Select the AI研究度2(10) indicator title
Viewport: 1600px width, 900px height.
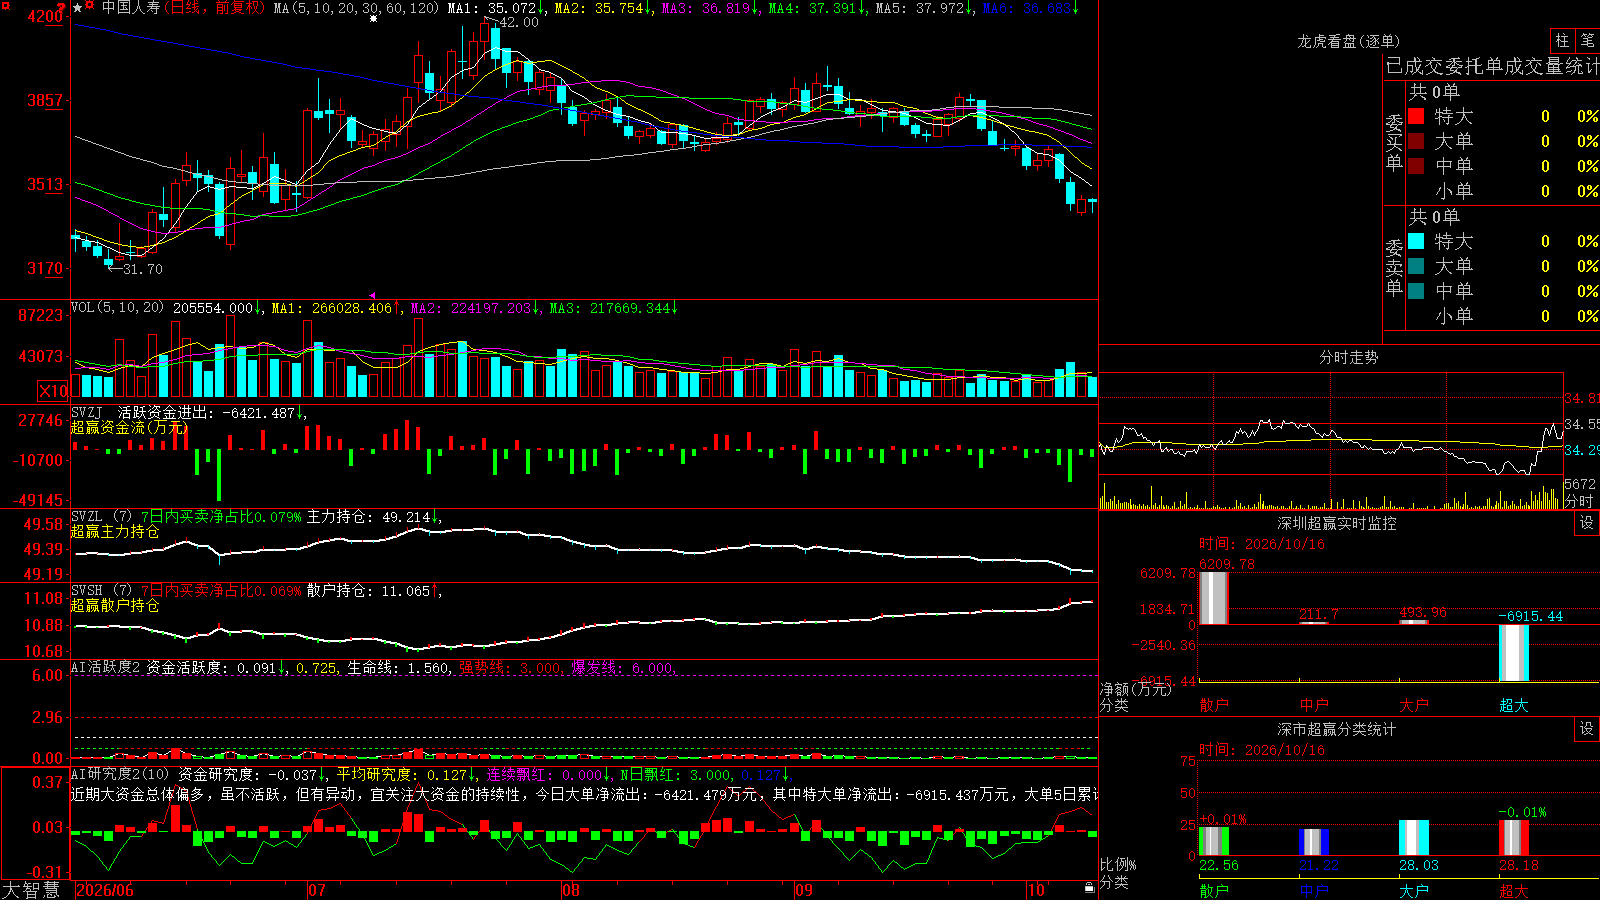[121, 774]
